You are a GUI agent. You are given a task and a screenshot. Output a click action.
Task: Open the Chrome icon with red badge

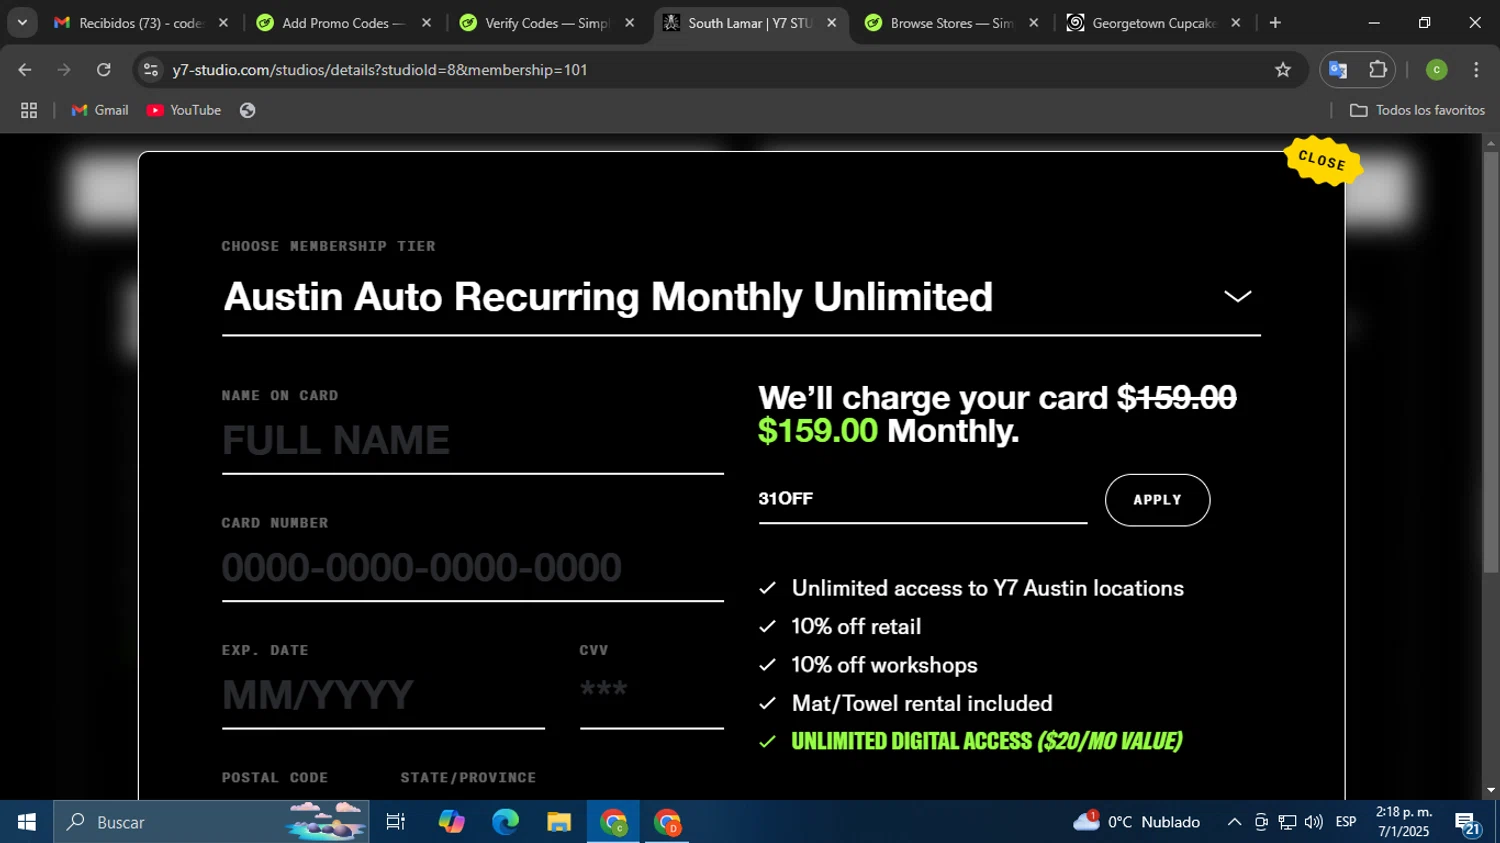667,822
